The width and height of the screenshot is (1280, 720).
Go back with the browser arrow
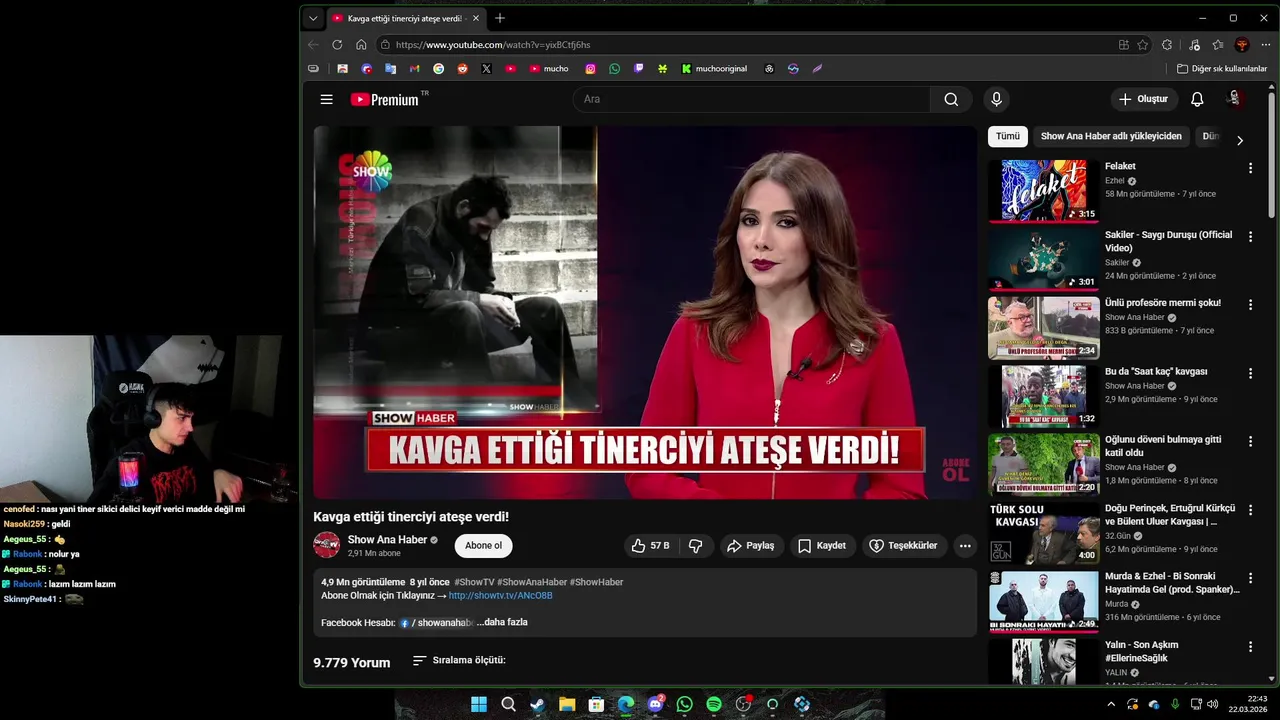point(313,45)
